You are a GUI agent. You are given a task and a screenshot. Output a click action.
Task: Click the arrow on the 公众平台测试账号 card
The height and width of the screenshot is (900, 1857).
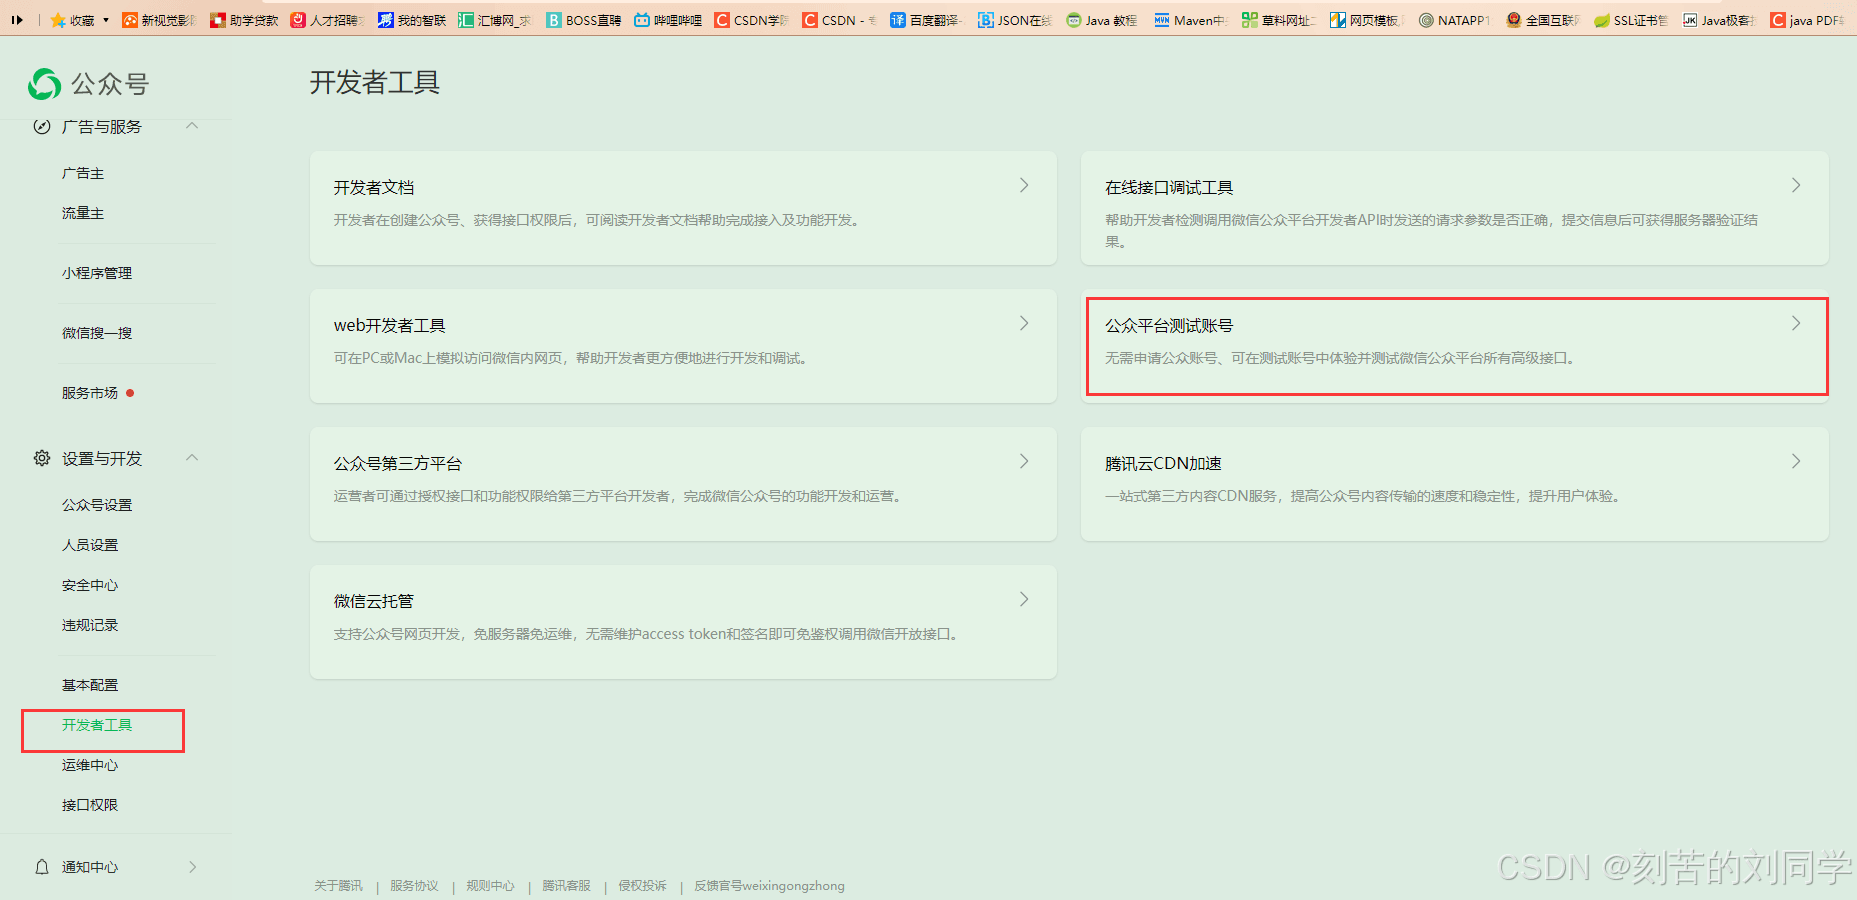1796,323
